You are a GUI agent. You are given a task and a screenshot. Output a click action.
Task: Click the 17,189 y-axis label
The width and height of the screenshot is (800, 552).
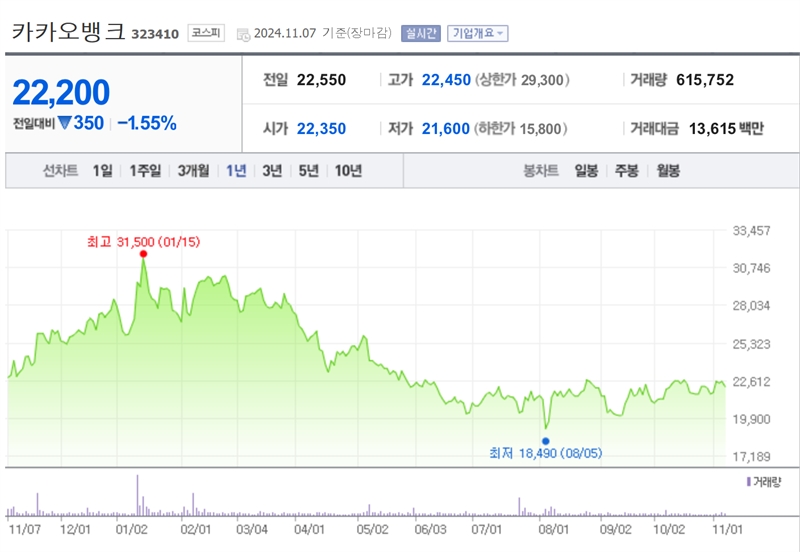tap(752, 457)
